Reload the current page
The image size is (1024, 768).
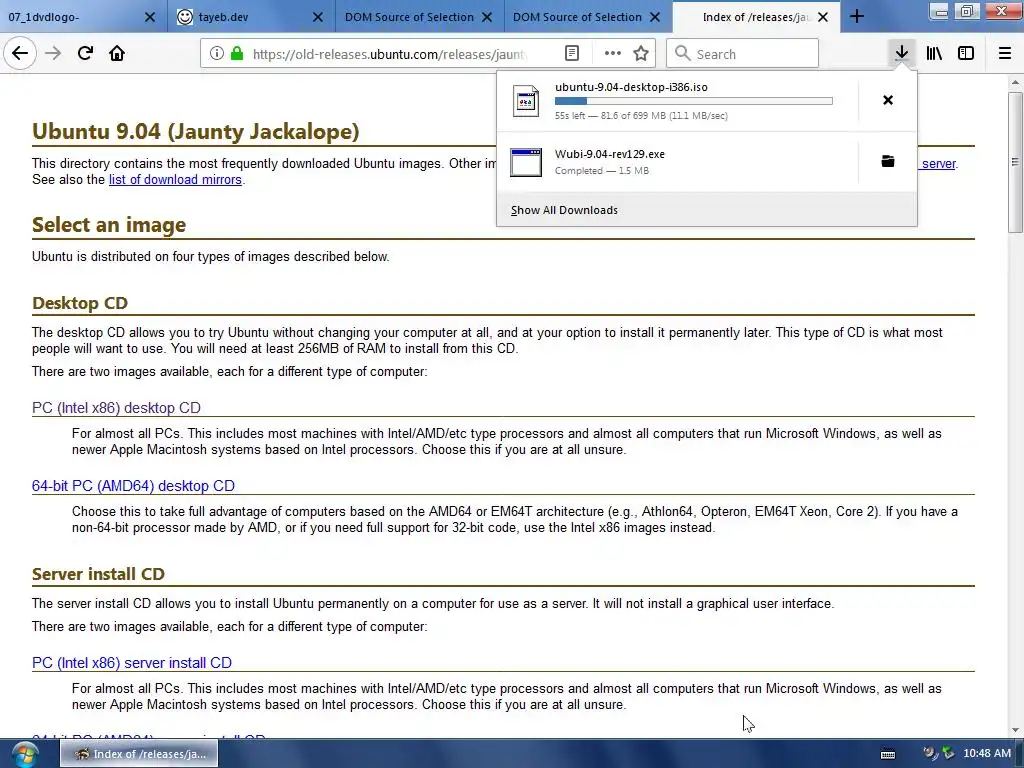pos(85,53)
